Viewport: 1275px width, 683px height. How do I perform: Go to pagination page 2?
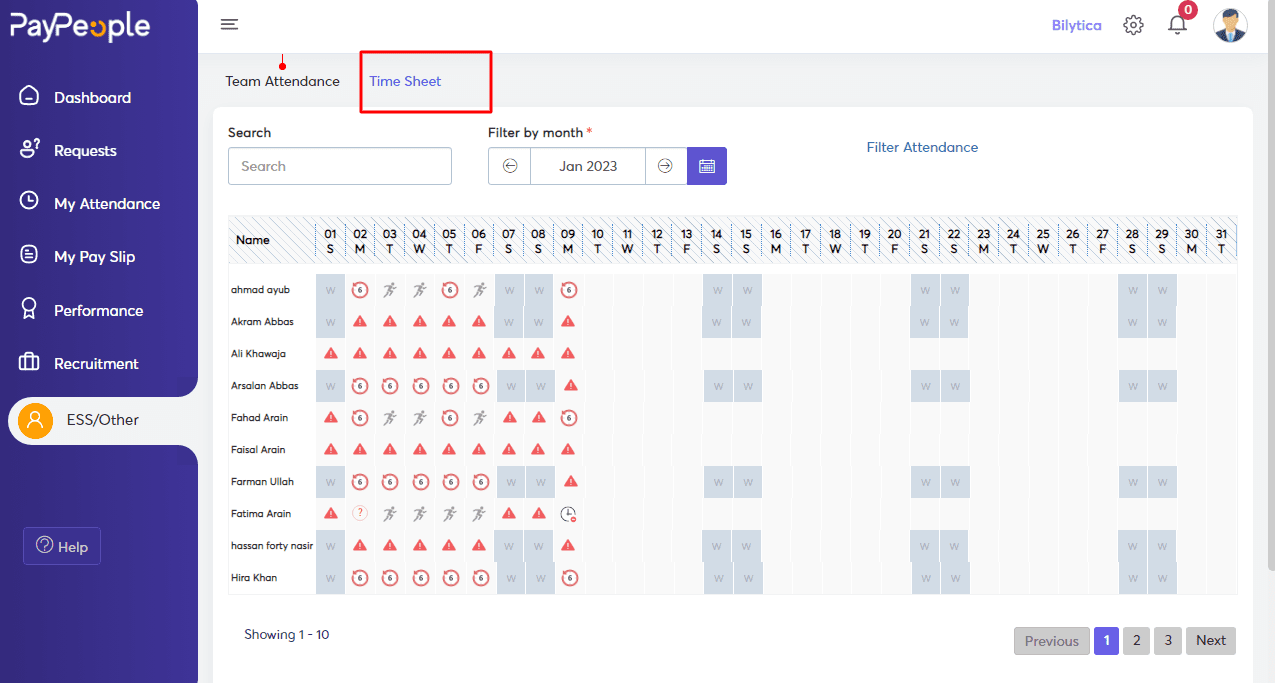(x=1136, y=641)
